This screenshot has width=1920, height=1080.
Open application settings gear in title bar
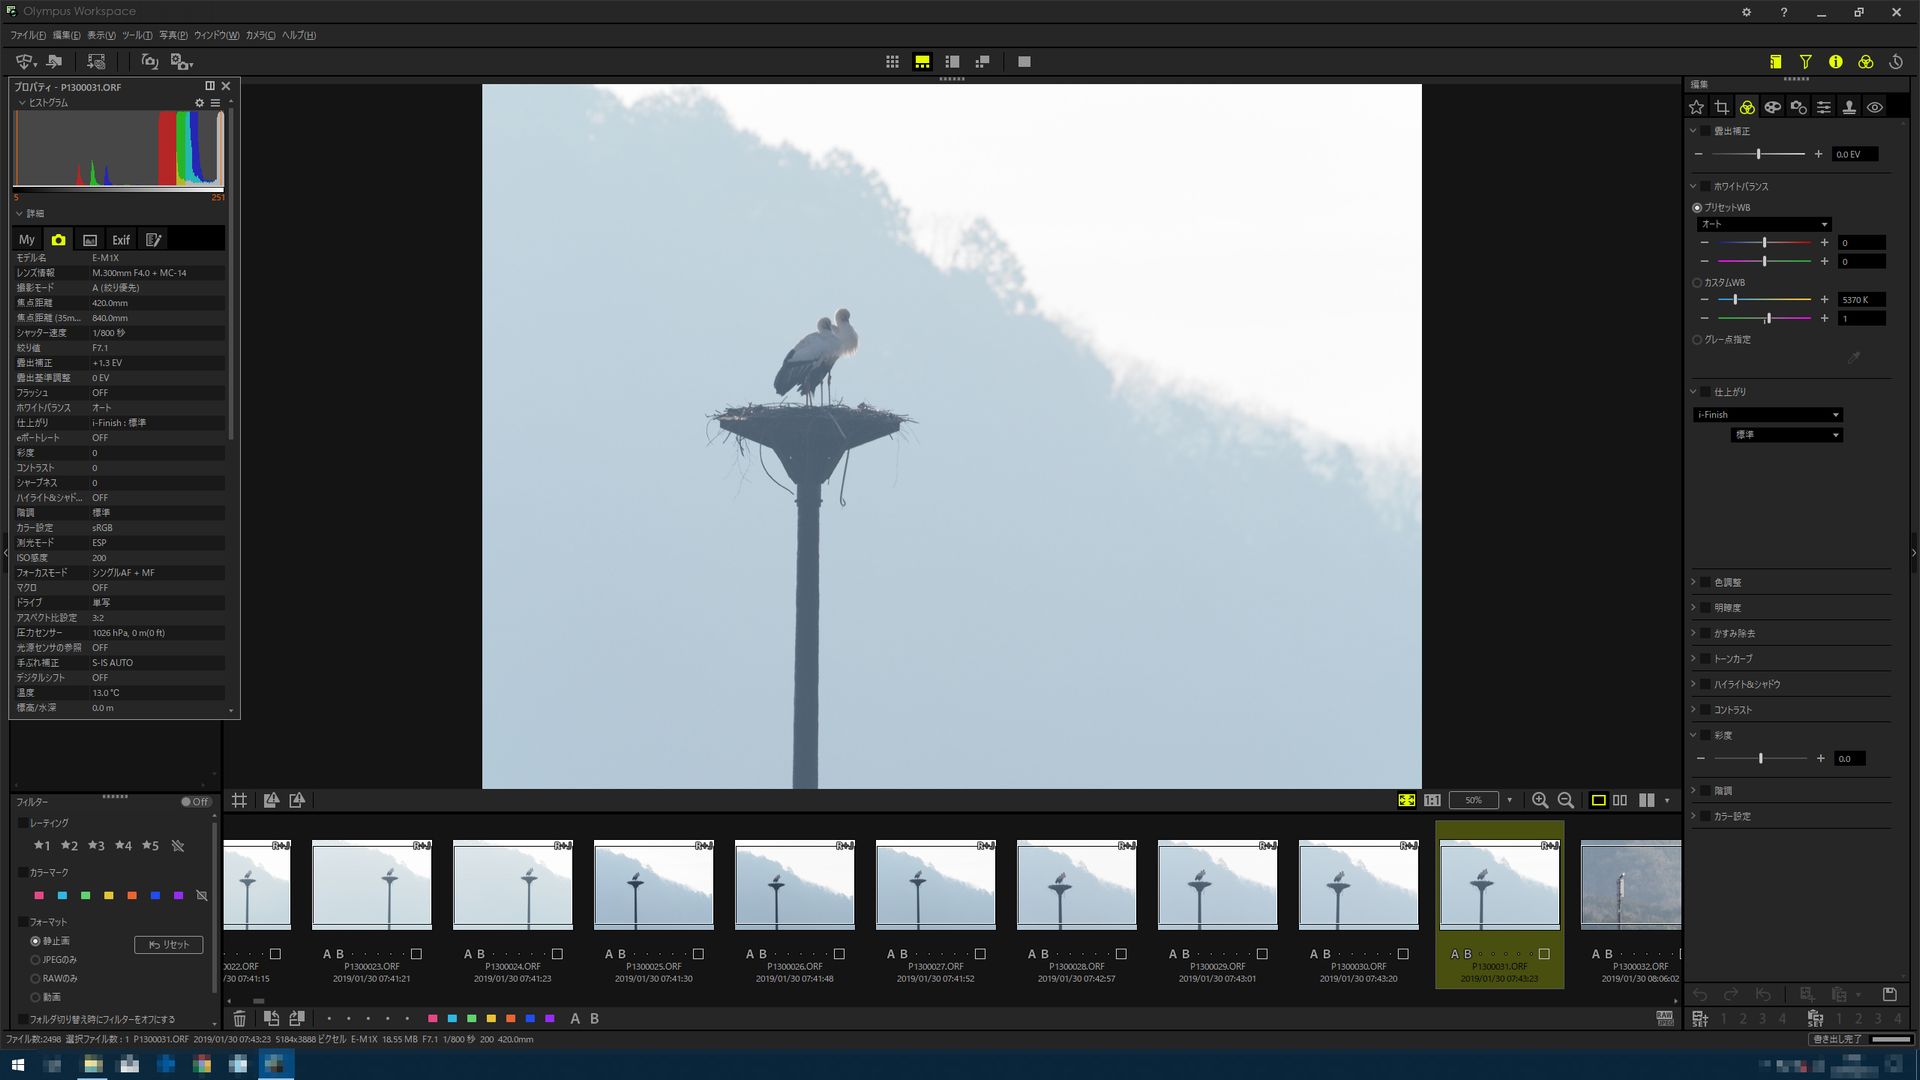[x=1746, y=12]
